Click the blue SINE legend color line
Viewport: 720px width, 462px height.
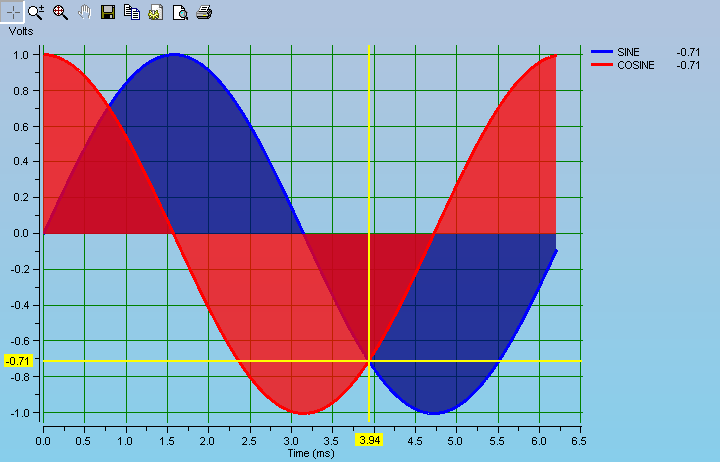[x=602, y=51]
